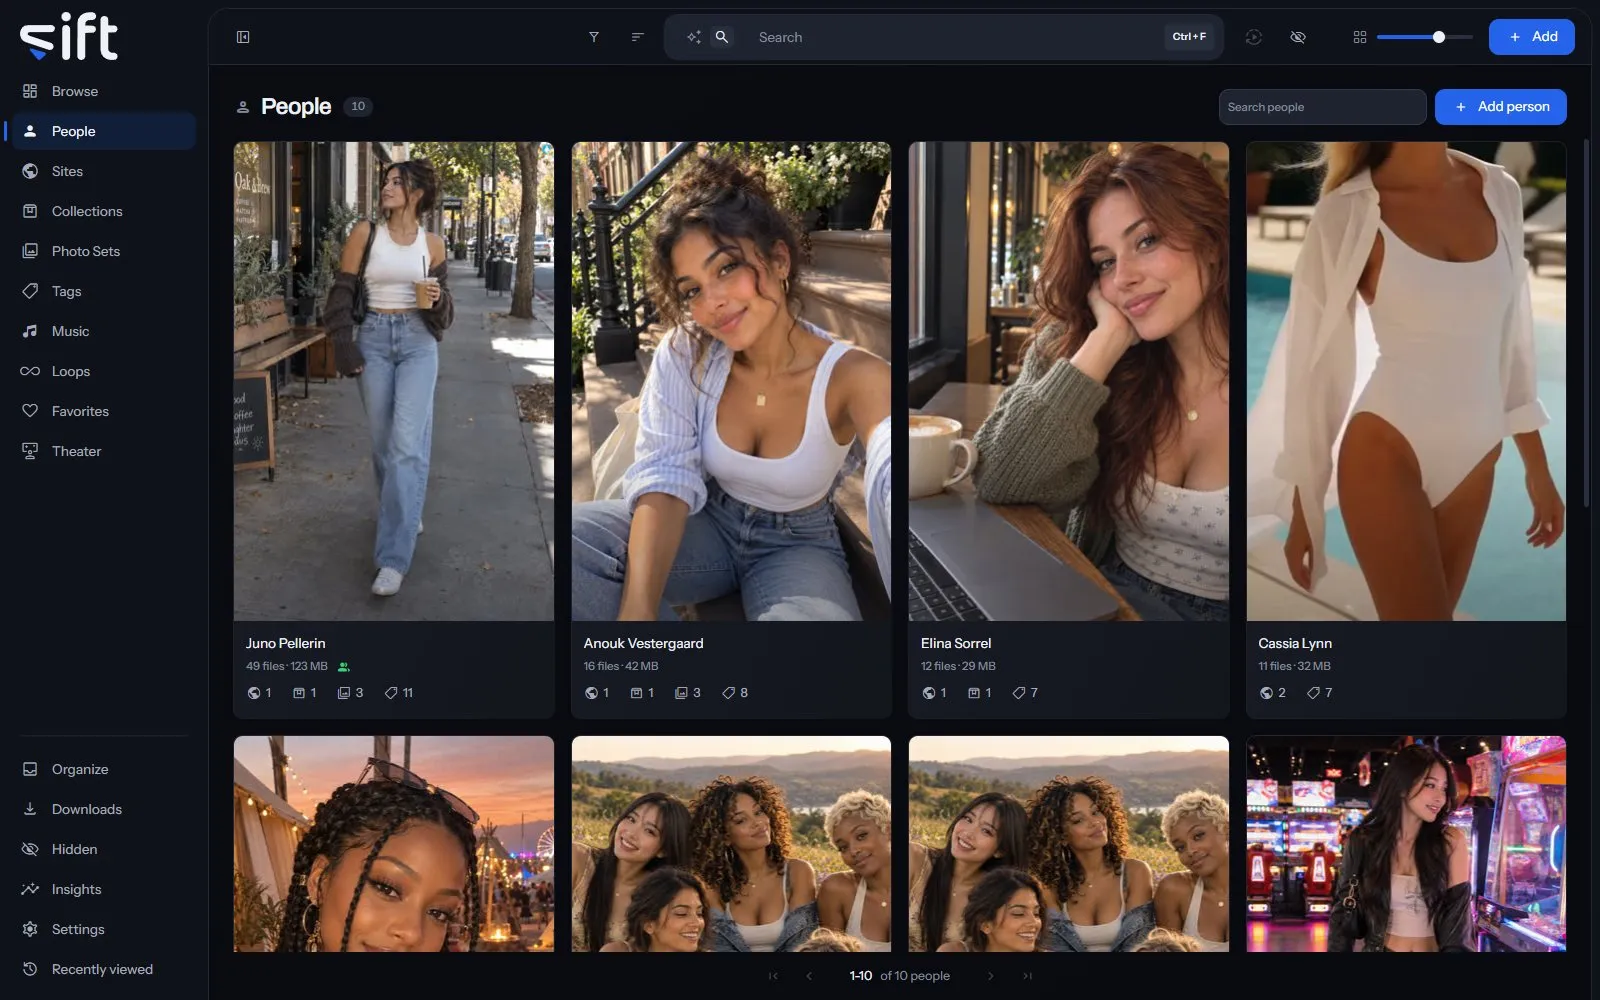Click the Anouk Vestergaard name

pos(643,643)
